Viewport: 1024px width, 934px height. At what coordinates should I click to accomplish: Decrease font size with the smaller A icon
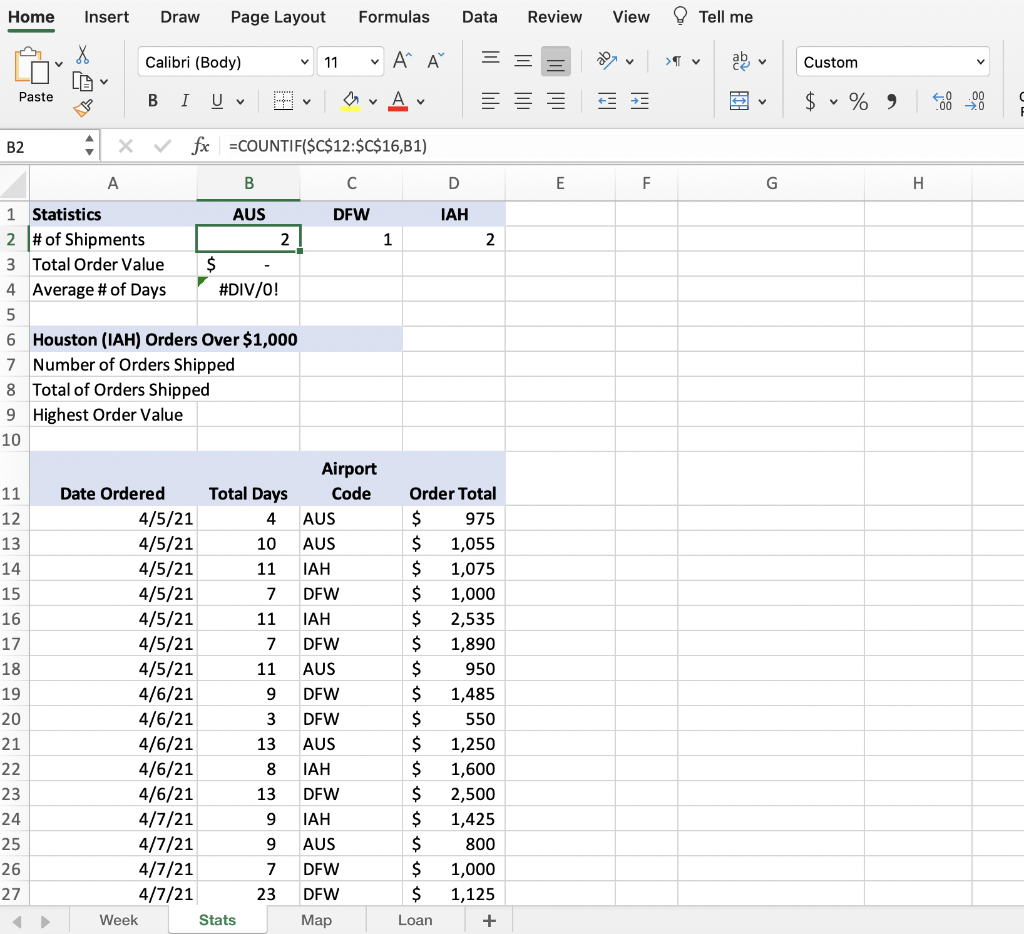tap(436, 61)
